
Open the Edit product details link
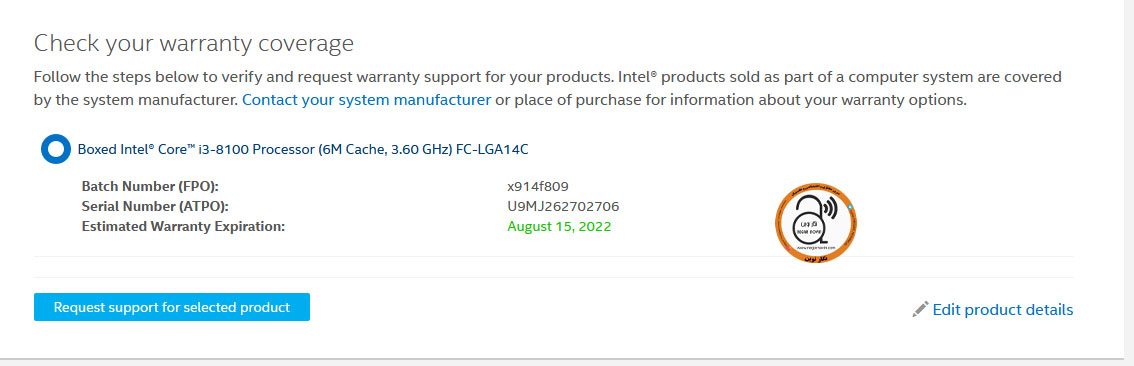[1002, 310]
